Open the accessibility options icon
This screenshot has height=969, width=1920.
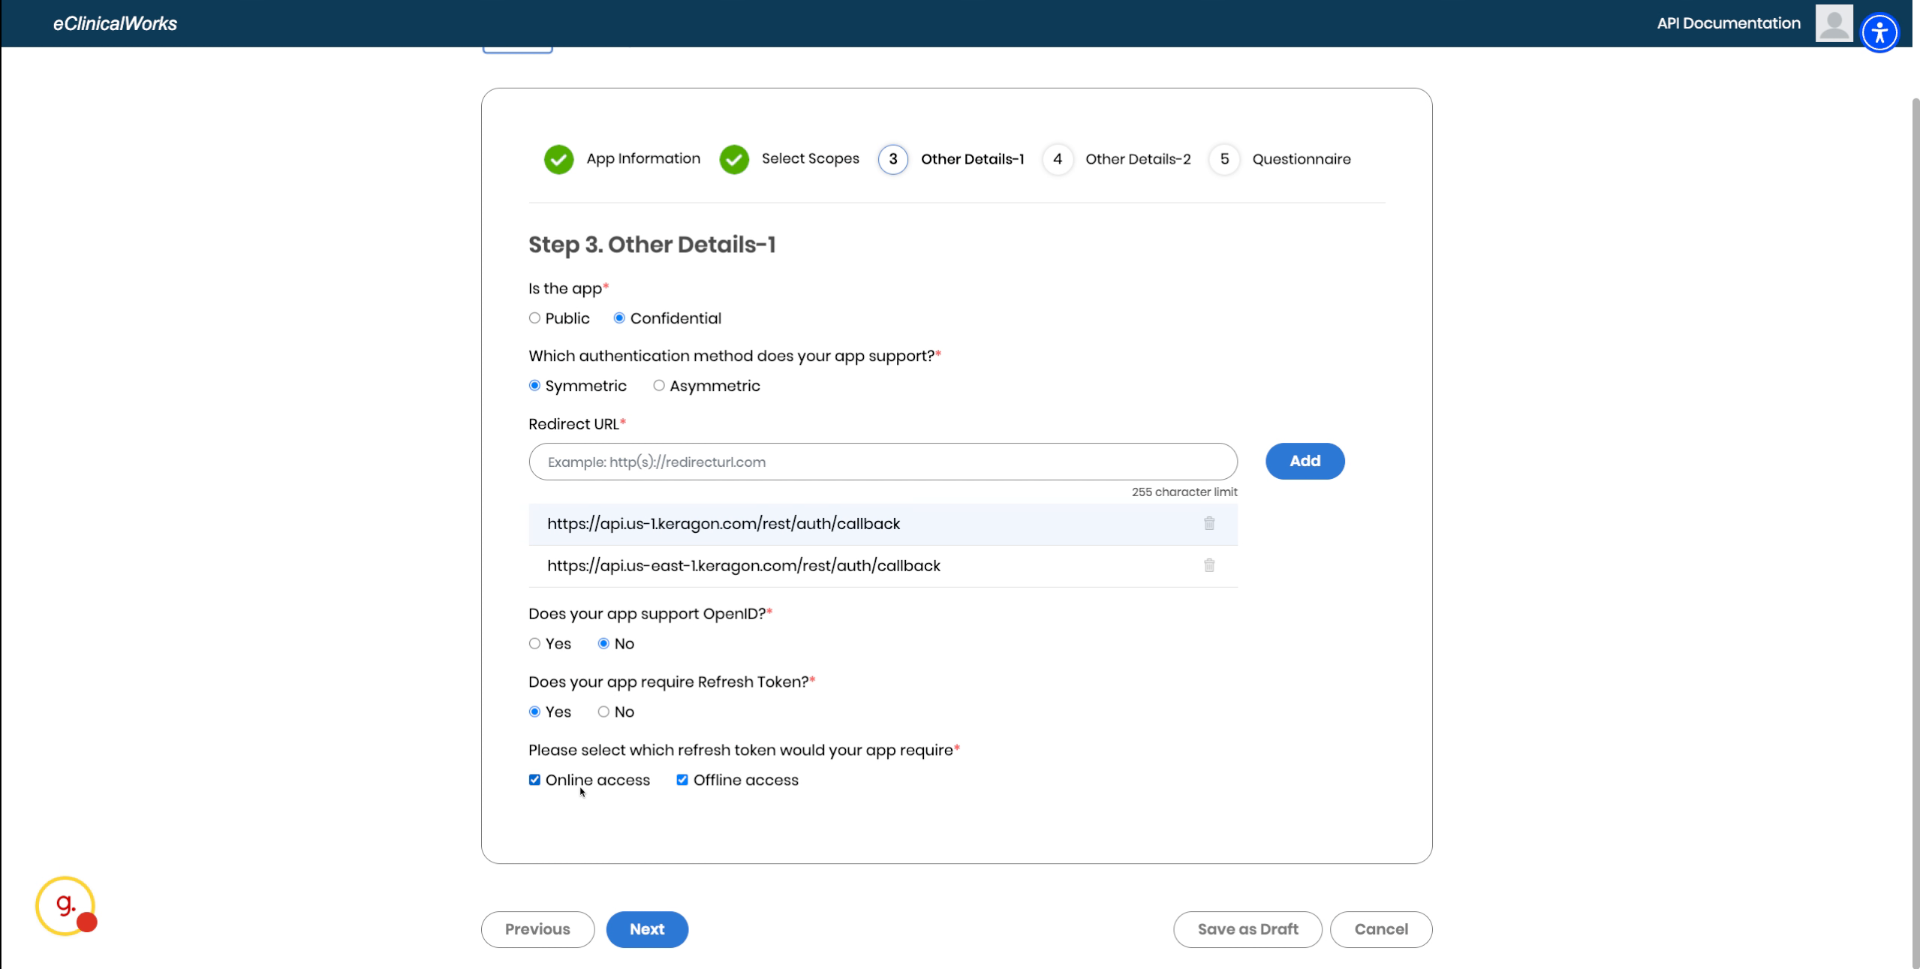point(1879,33)
